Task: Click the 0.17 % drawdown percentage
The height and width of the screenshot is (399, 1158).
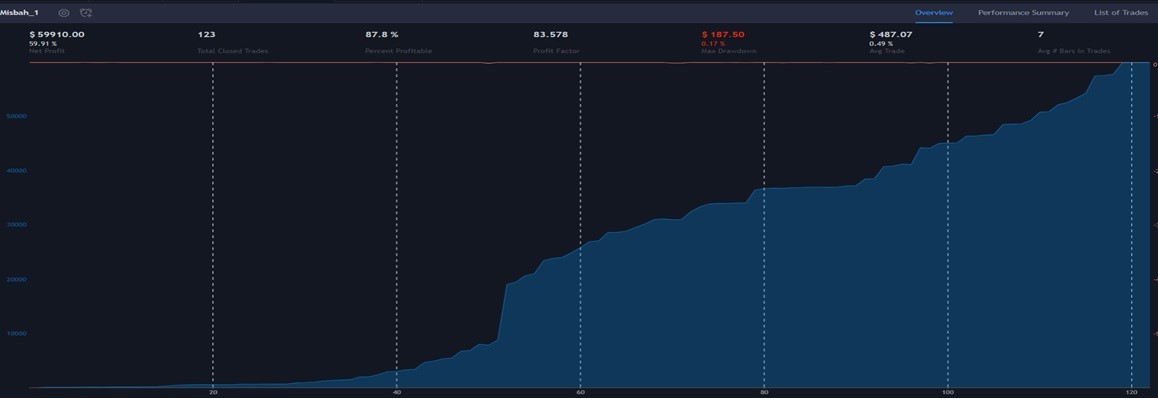Action: point(713,44)
